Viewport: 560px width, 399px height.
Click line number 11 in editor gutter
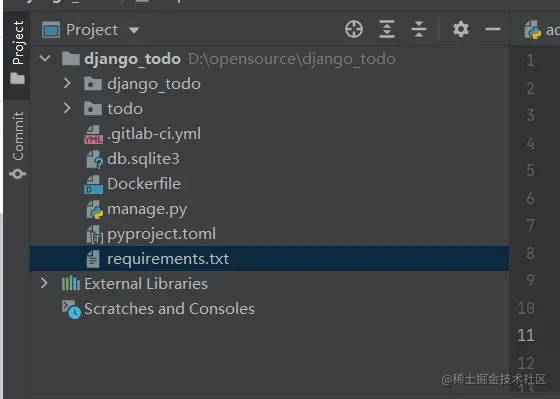pyautogui.click(x=526, y=335)
